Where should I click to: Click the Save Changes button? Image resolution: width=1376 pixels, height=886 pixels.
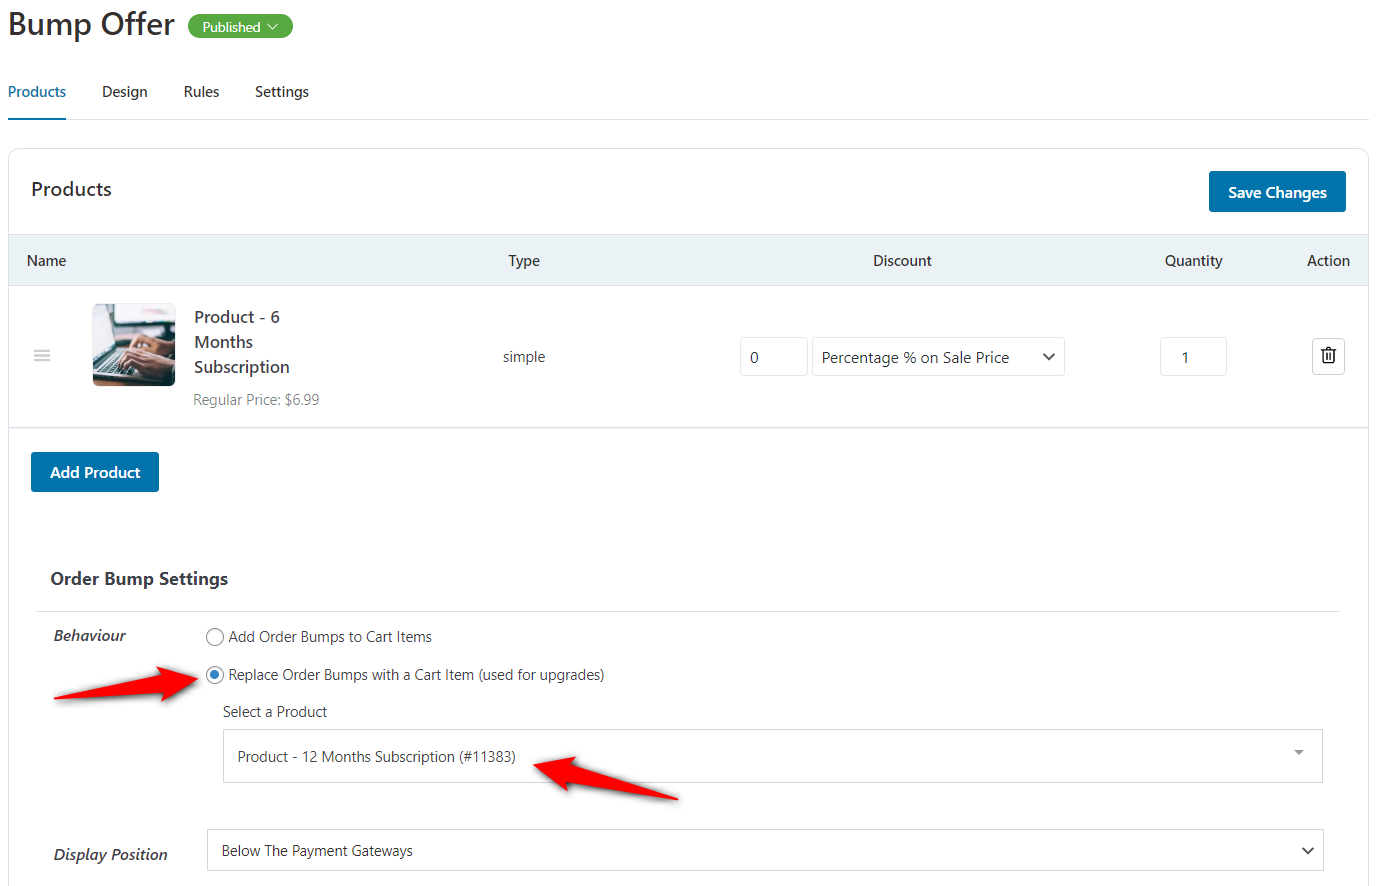click(1277, 192)
